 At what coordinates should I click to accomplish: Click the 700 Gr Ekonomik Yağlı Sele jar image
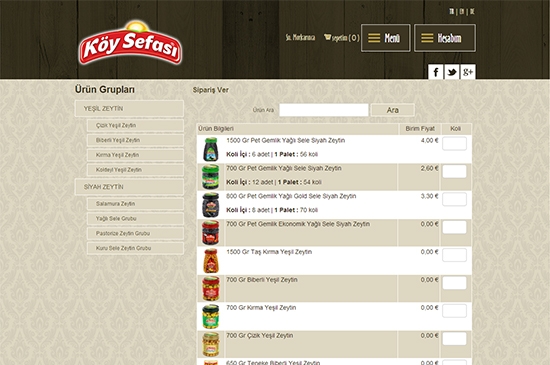click(x=211, y=233)
